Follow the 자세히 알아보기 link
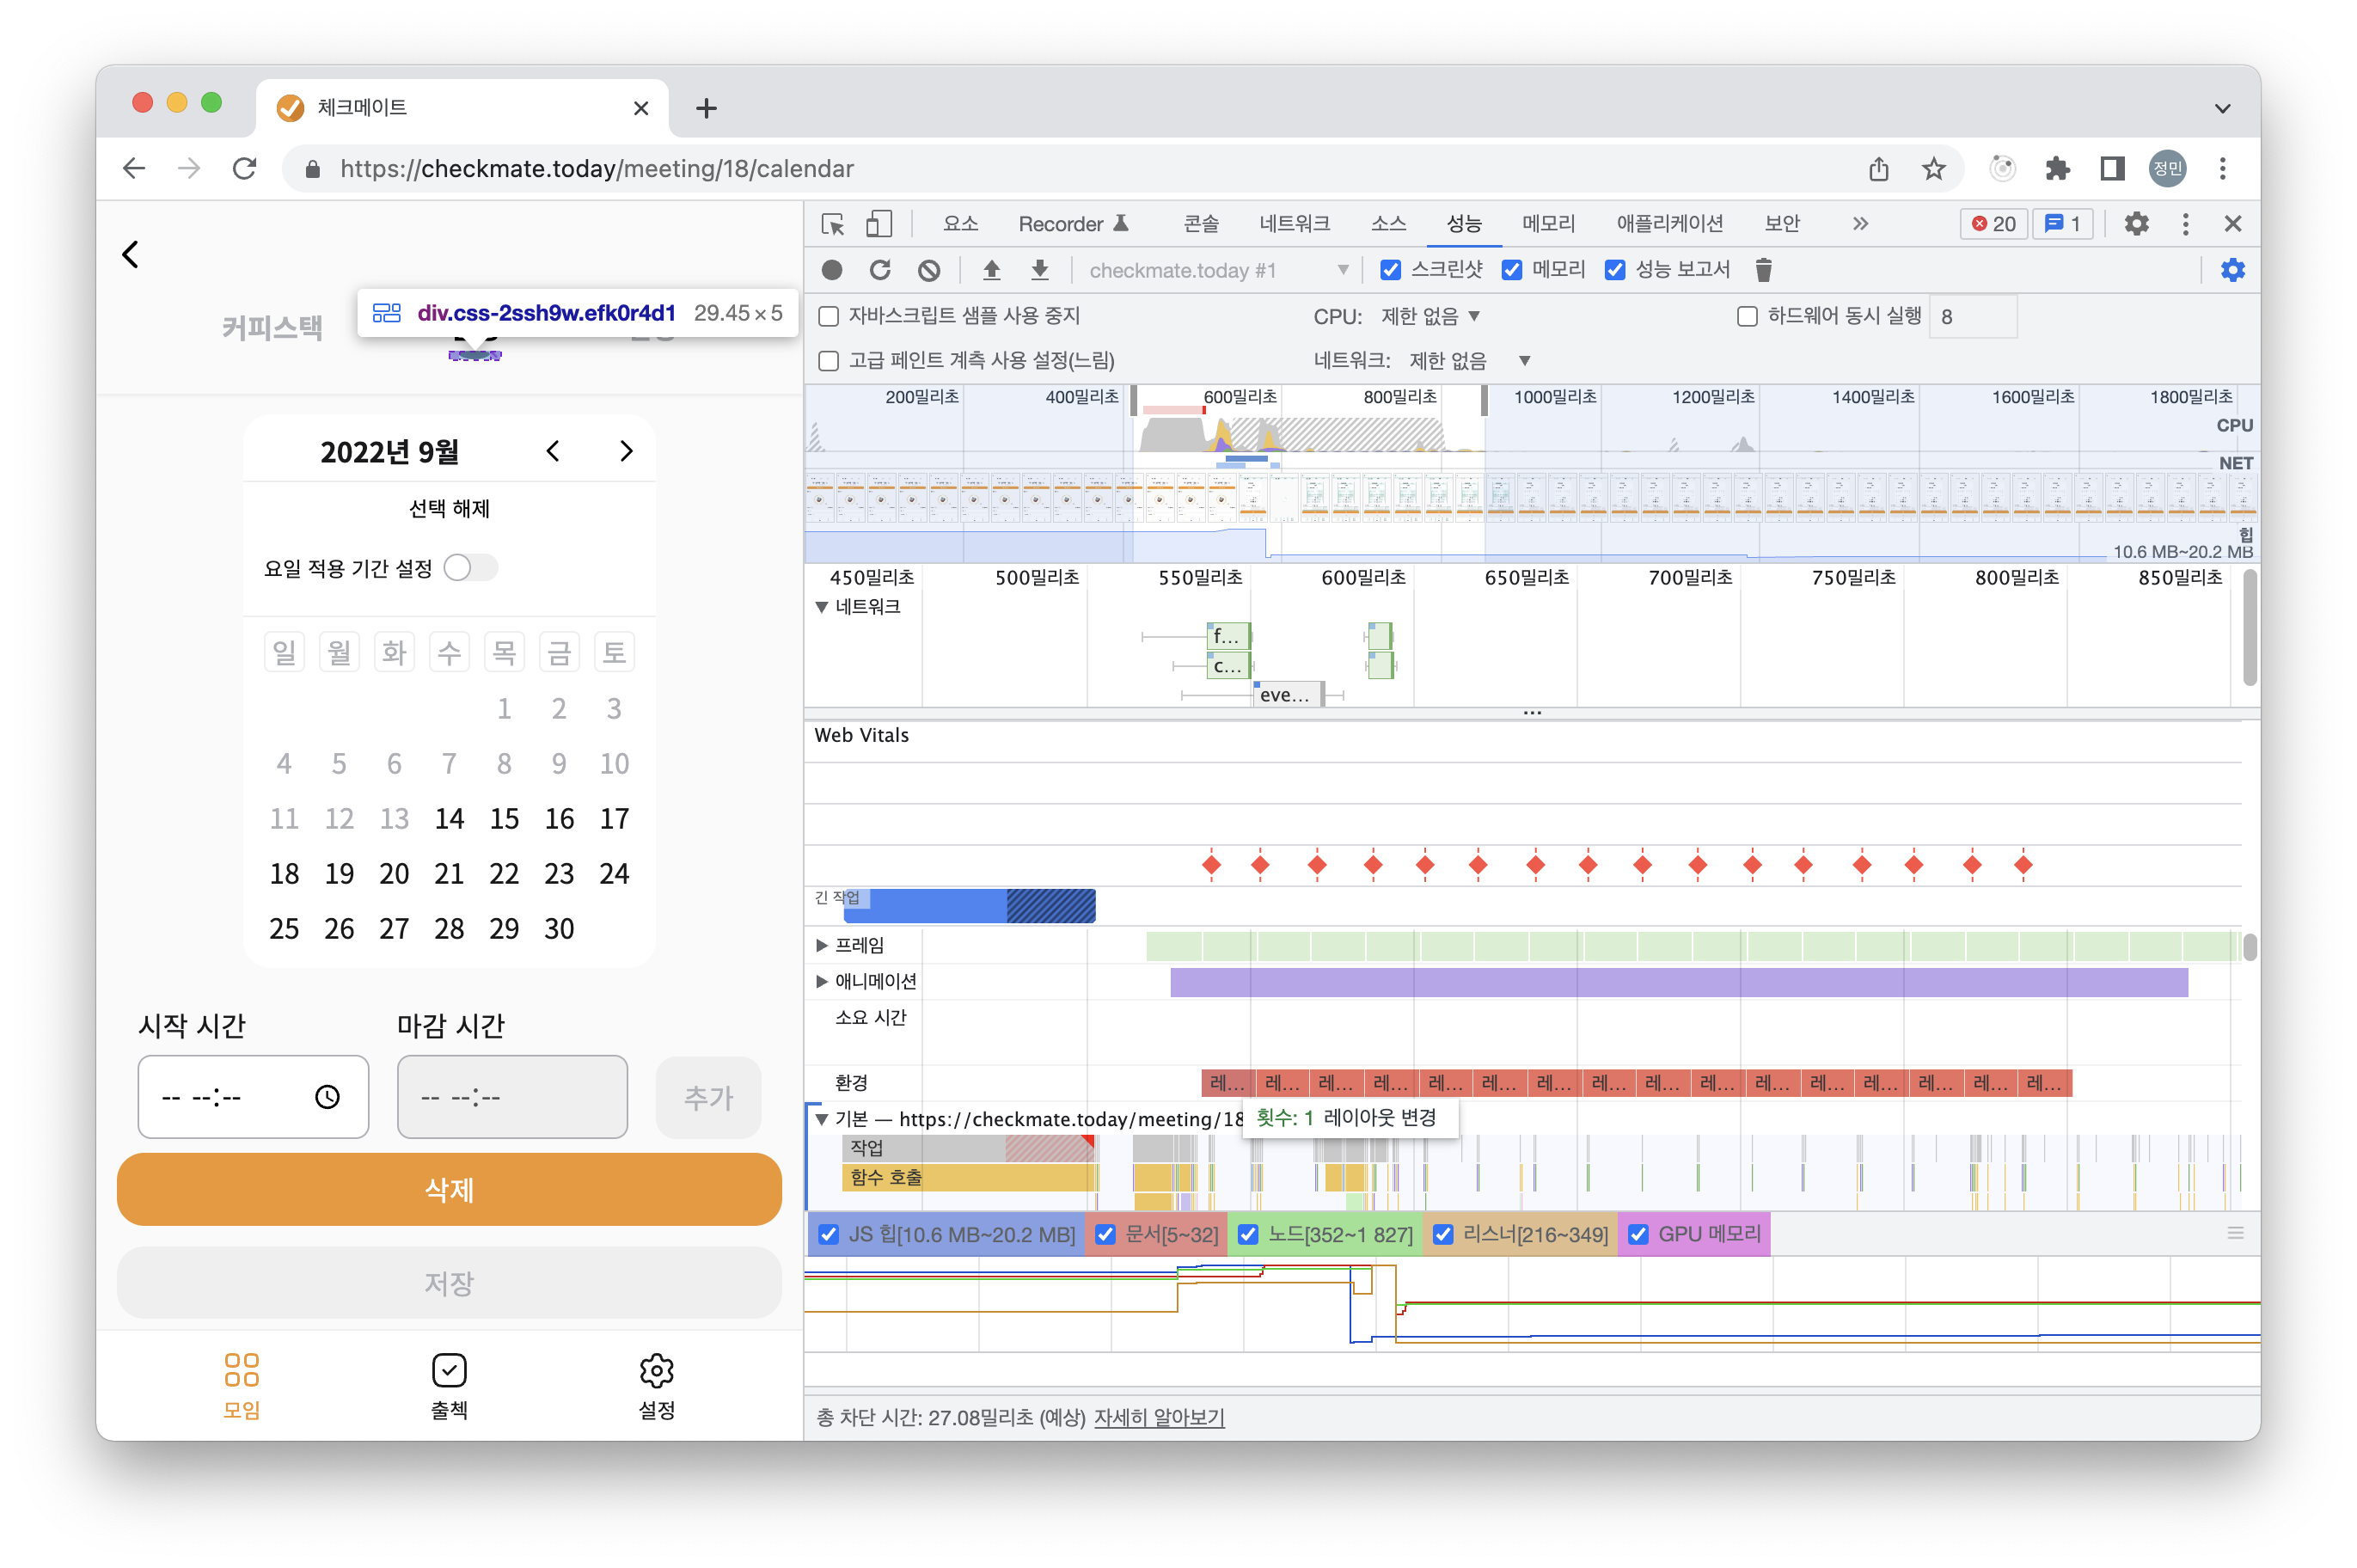Viewport: 2357px width, 1568px height. click(x=1159, y=1417)
